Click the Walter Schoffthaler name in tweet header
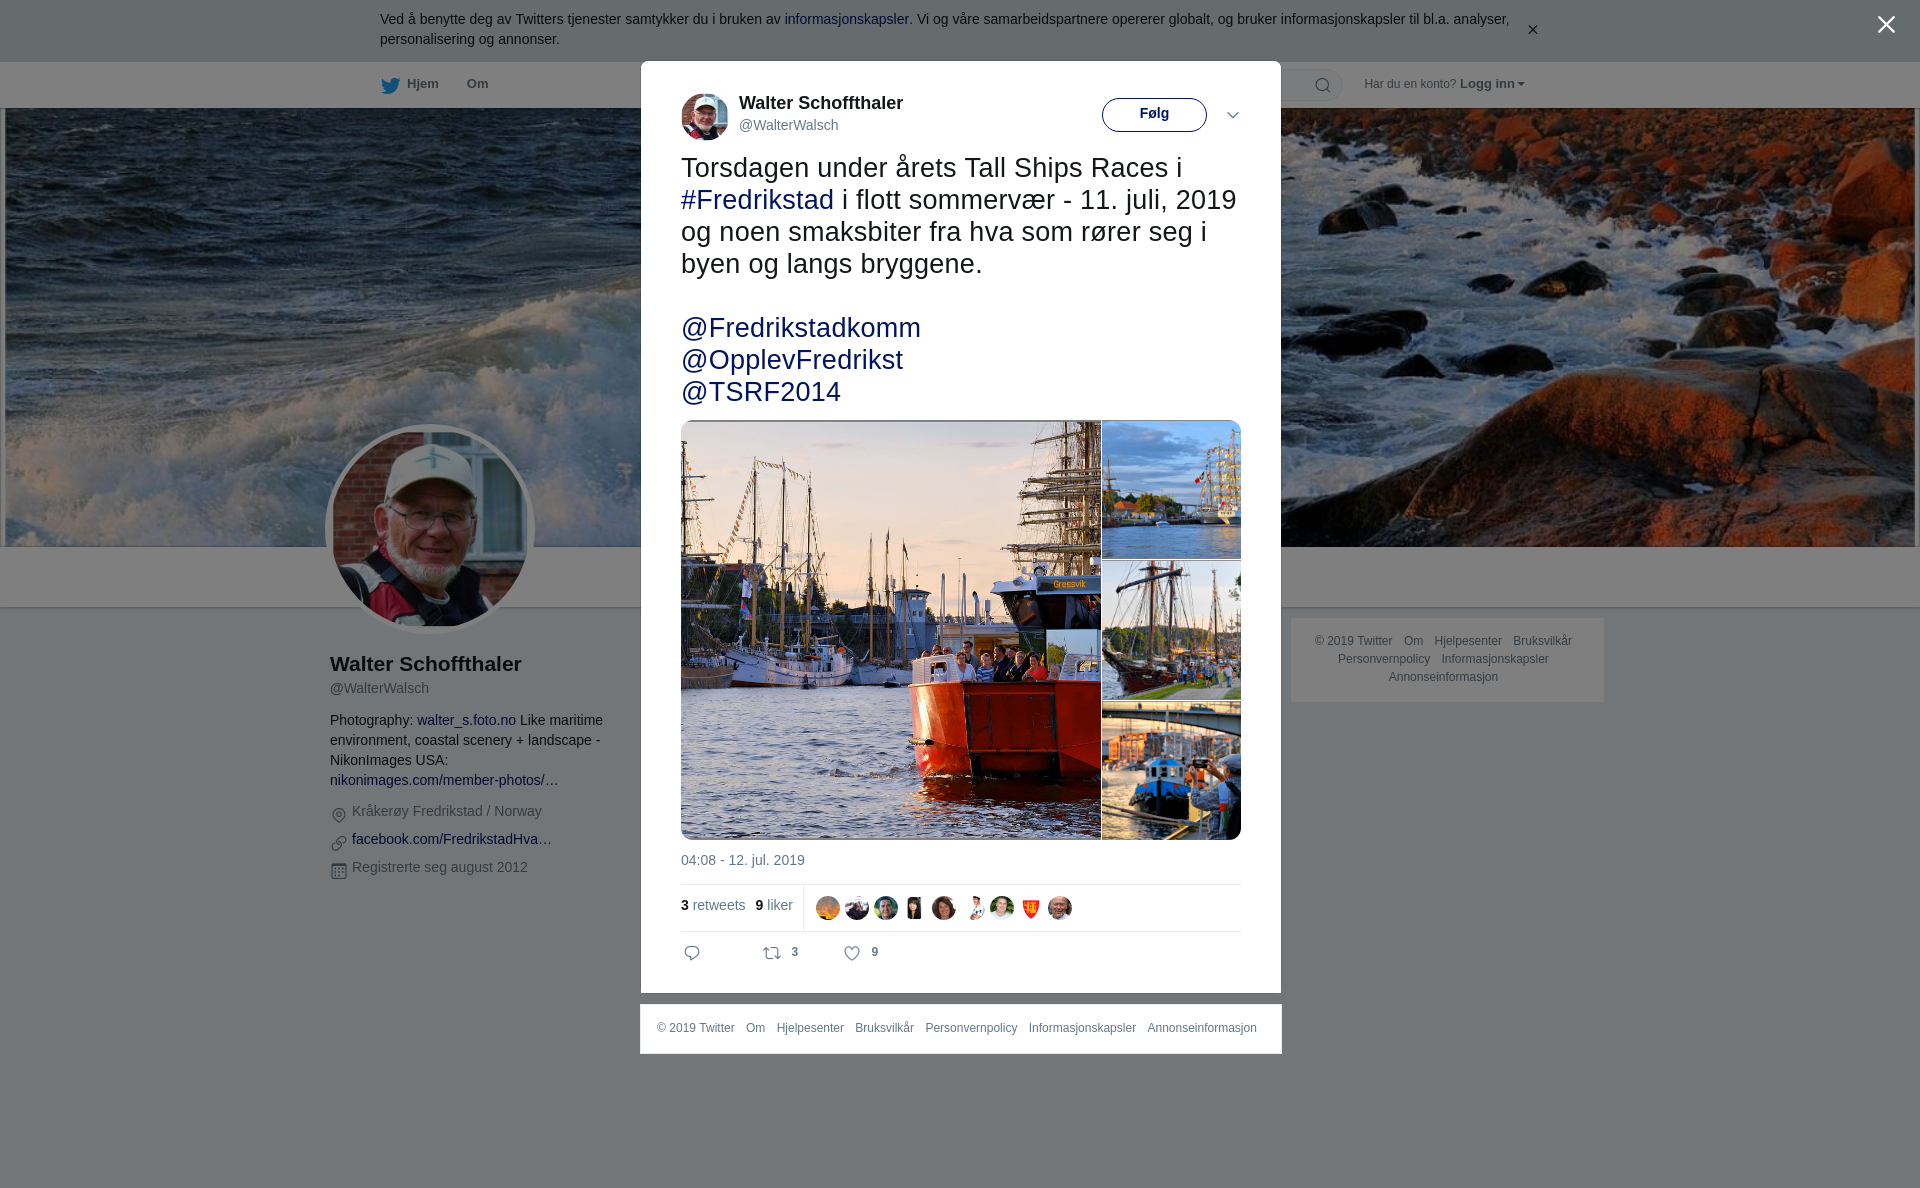Viewport: 1920px width, 1188px height. point(821,103)
